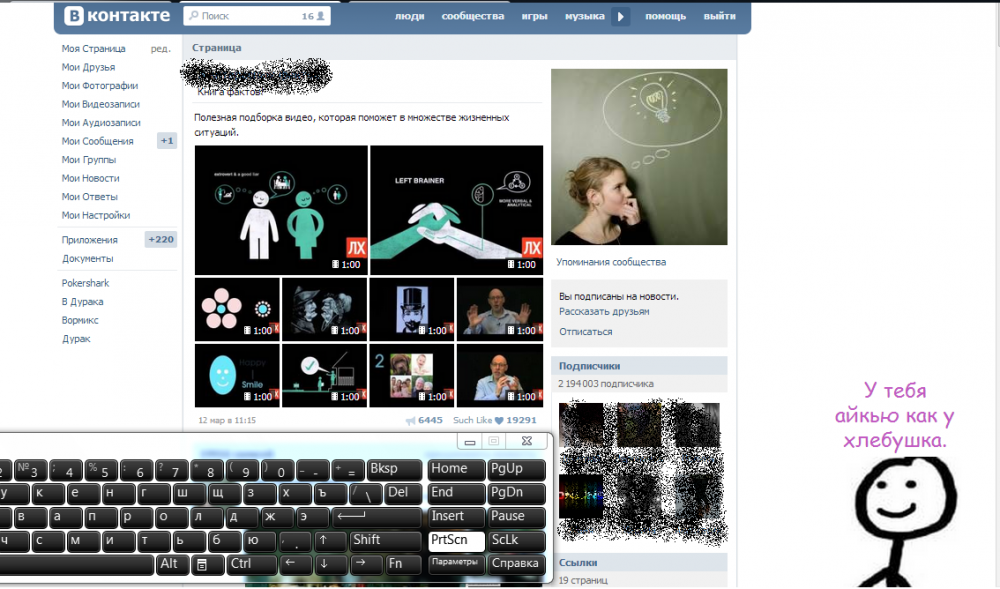Toggle the Insert key on the on-screen keyboard
The width and height of the screenshot is (1000, 589).
455,516
